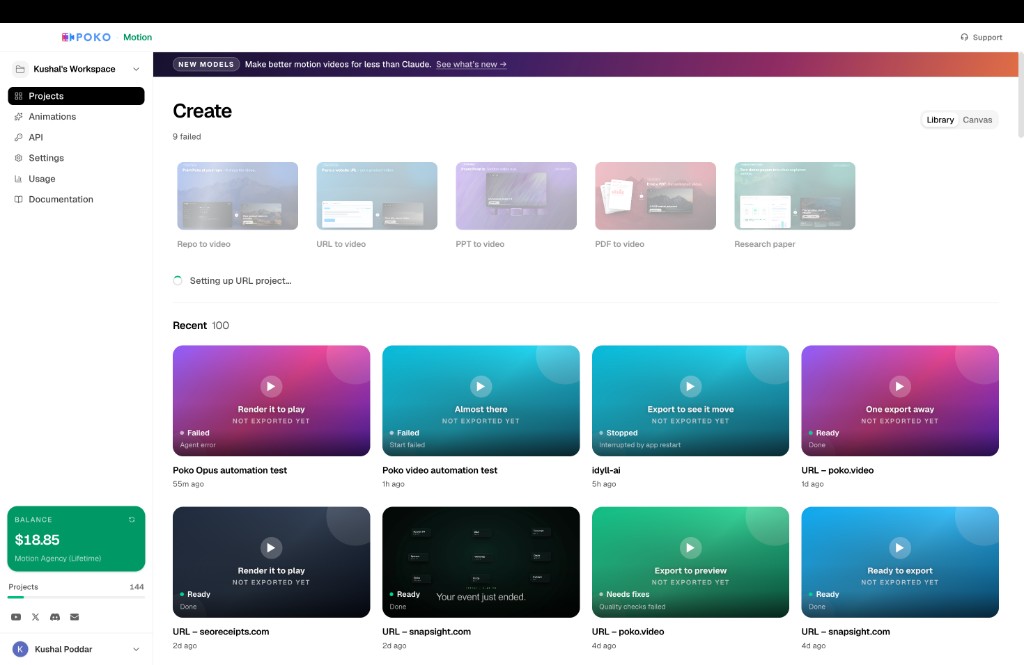Open the Documentation menu item
Viewport: 1024px width, 665px height.
76,199
